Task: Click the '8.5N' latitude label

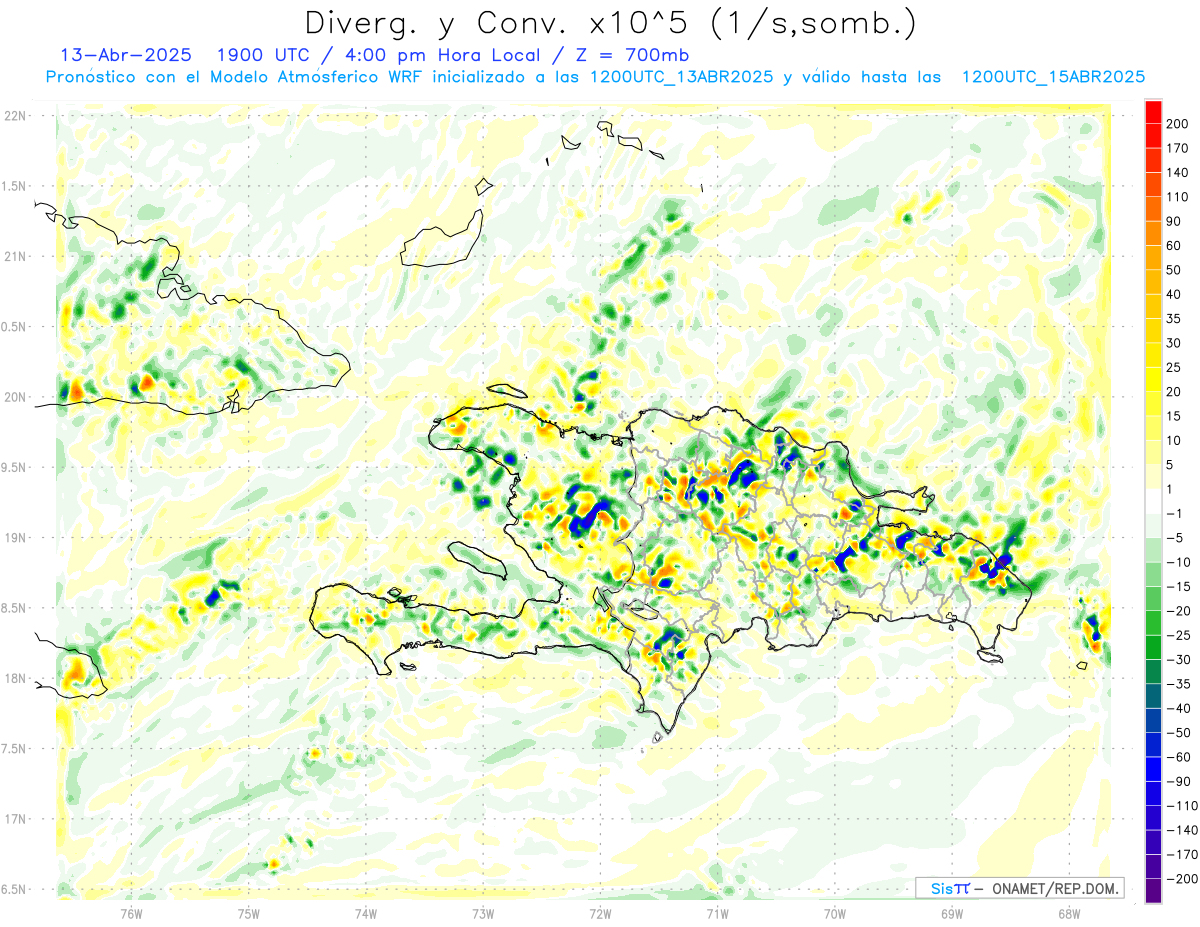Action: (15, 608)
